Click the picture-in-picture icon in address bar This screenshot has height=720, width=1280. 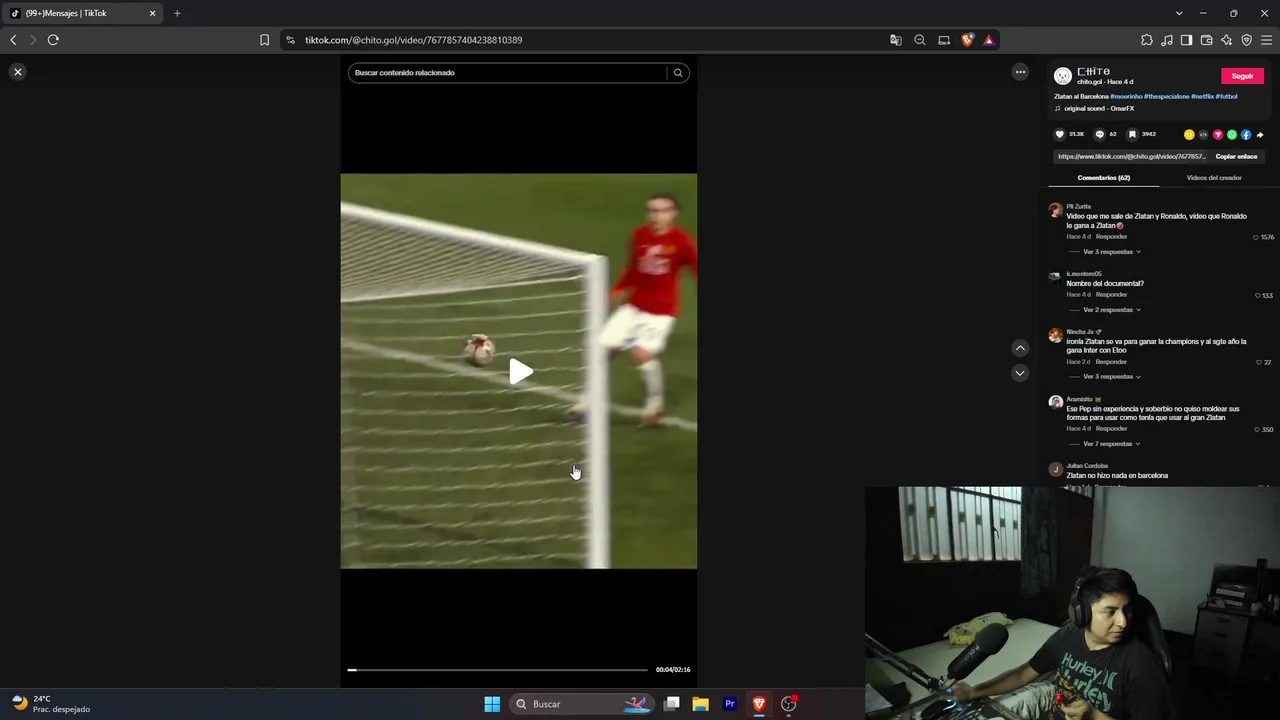point(944,40)
